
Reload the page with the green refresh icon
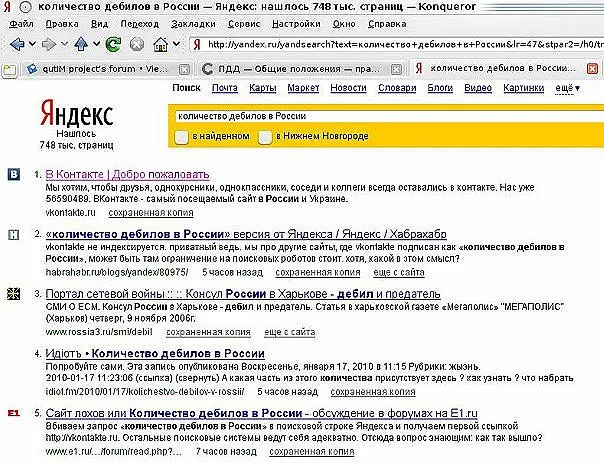pyautogui.click(x=114, y=44)
